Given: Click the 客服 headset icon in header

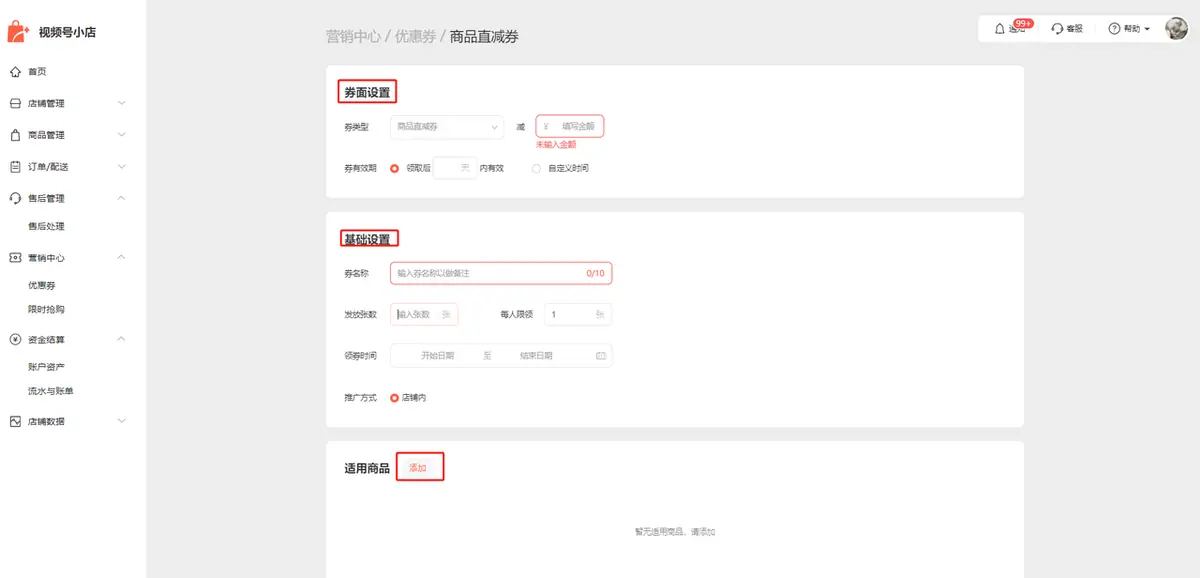Looking at the screenshot, I should pyautogui.click(x=1057, y=29).
